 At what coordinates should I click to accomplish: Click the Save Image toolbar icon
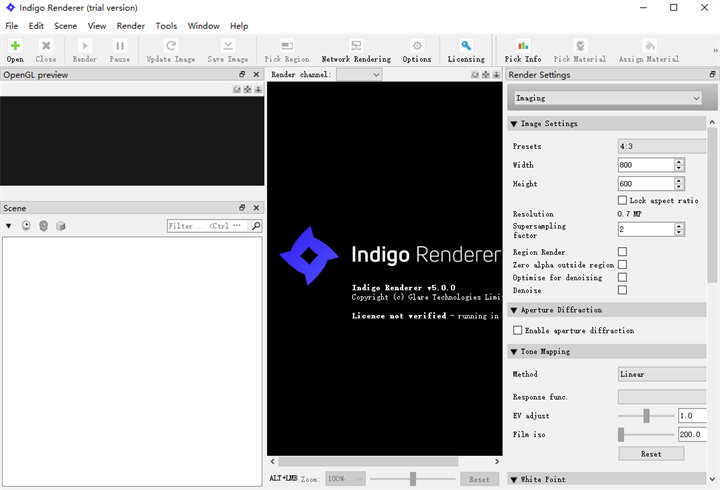tap(228, 45)
